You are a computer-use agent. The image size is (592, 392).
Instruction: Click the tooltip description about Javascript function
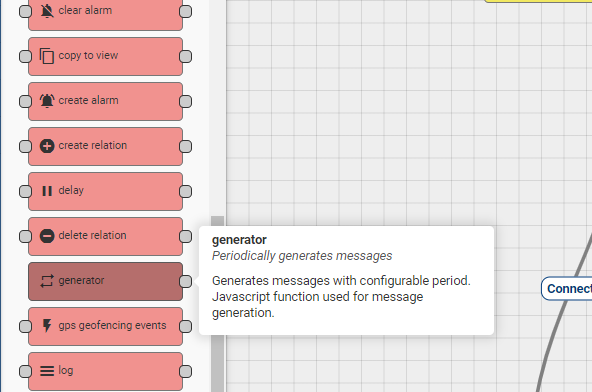[341, 297]
